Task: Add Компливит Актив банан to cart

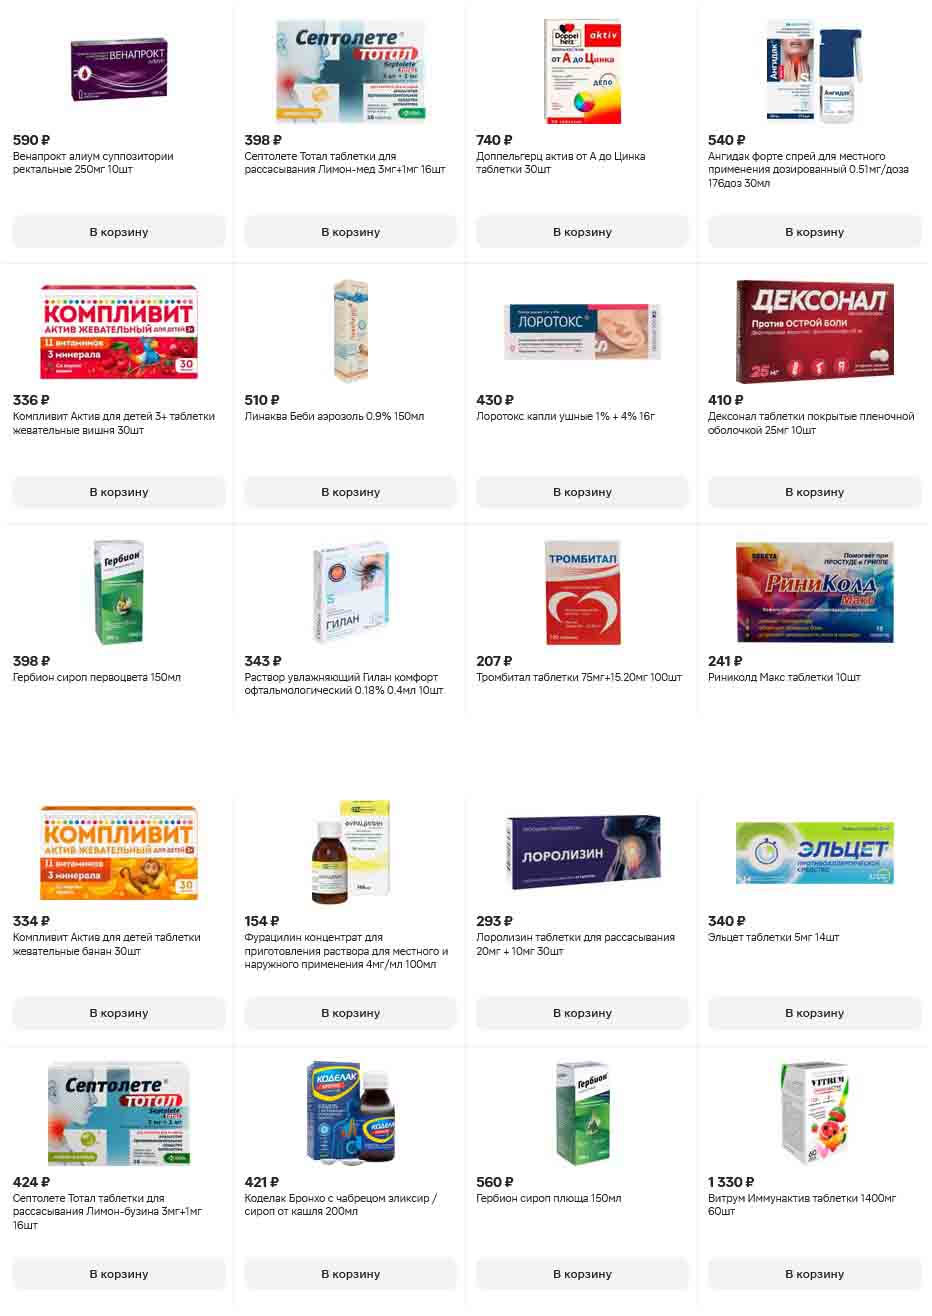Action: 119,1013
